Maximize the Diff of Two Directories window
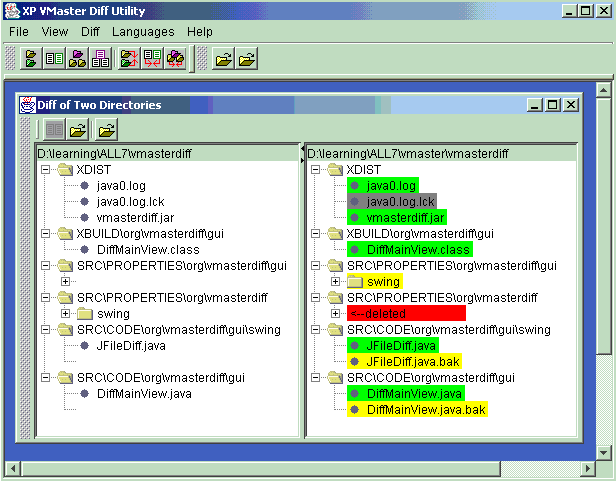 (553, 105)
